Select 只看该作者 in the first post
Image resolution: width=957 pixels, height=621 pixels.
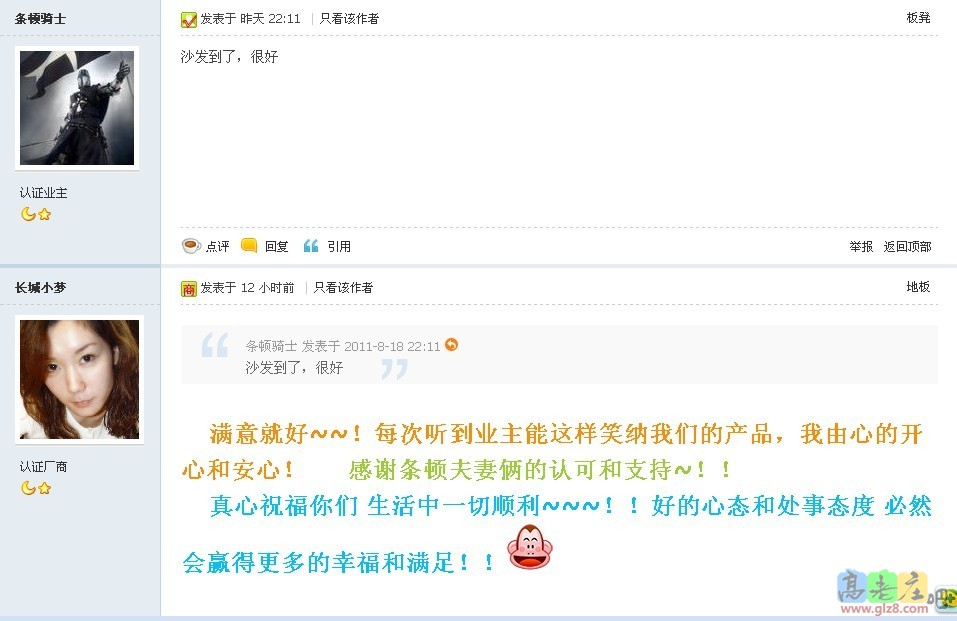[x=349, y=19]
